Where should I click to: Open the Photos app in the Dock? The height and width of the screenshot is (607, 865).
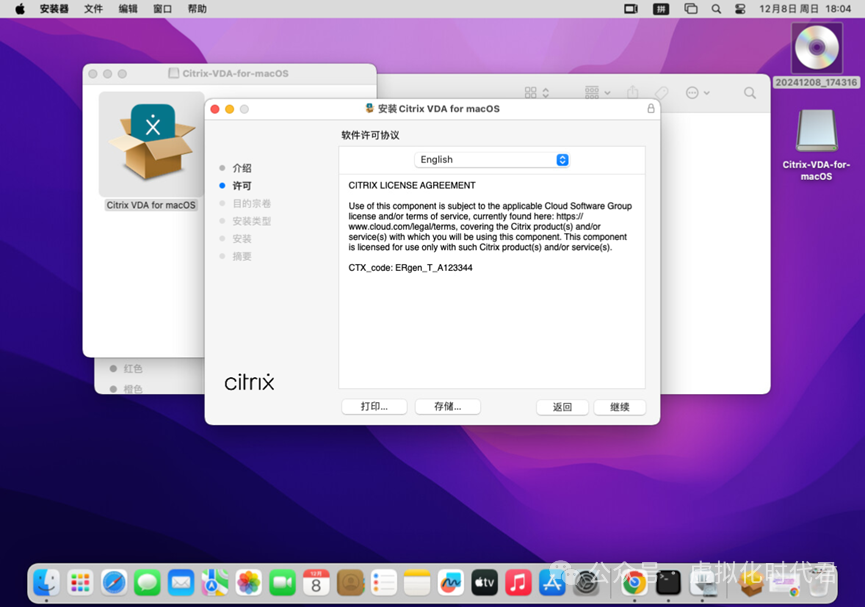[x=248, y=583]
